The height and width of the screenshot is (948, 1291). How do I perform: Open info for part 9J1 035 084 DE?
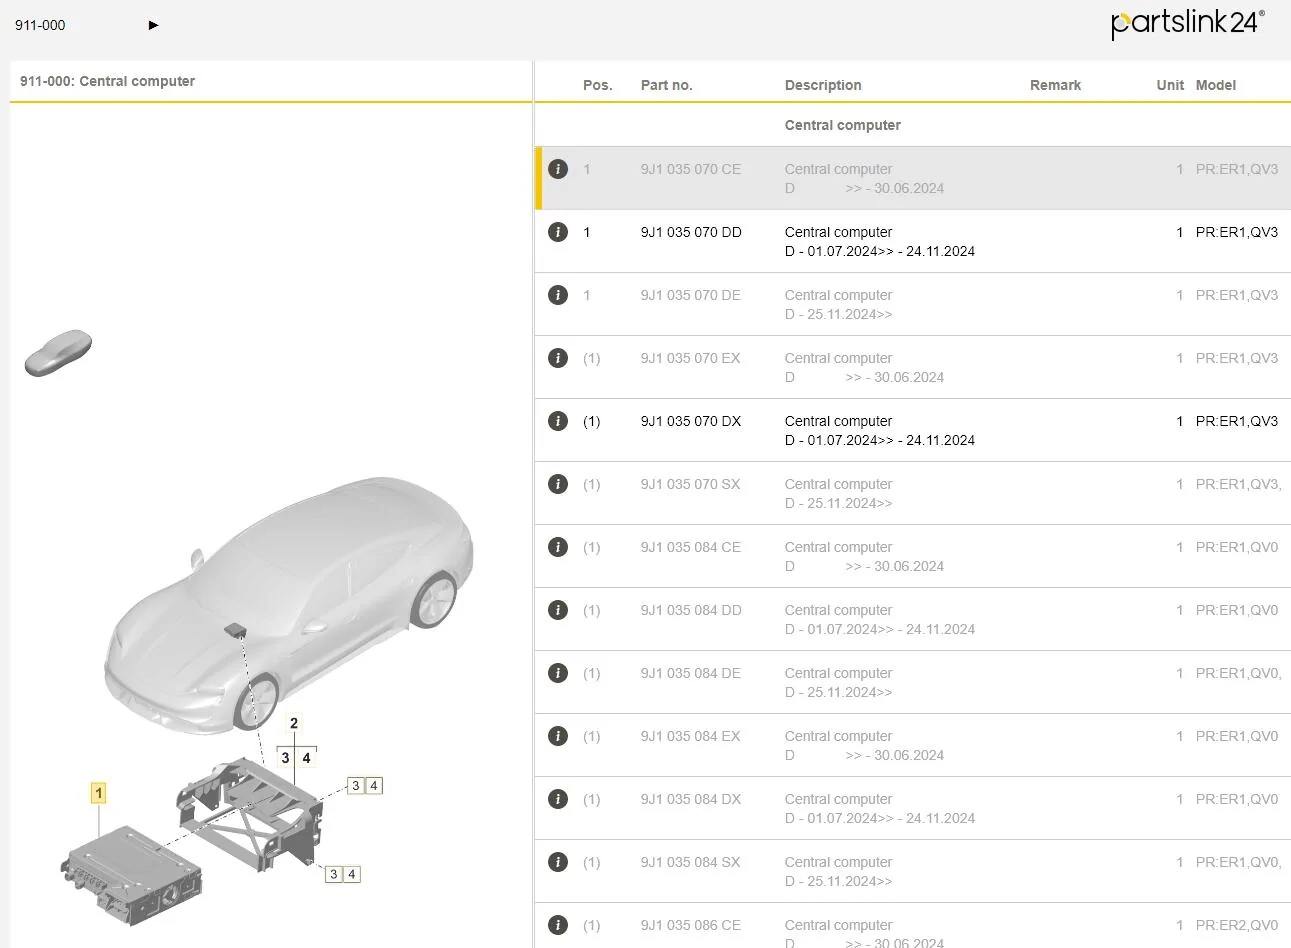pos(558,673)
